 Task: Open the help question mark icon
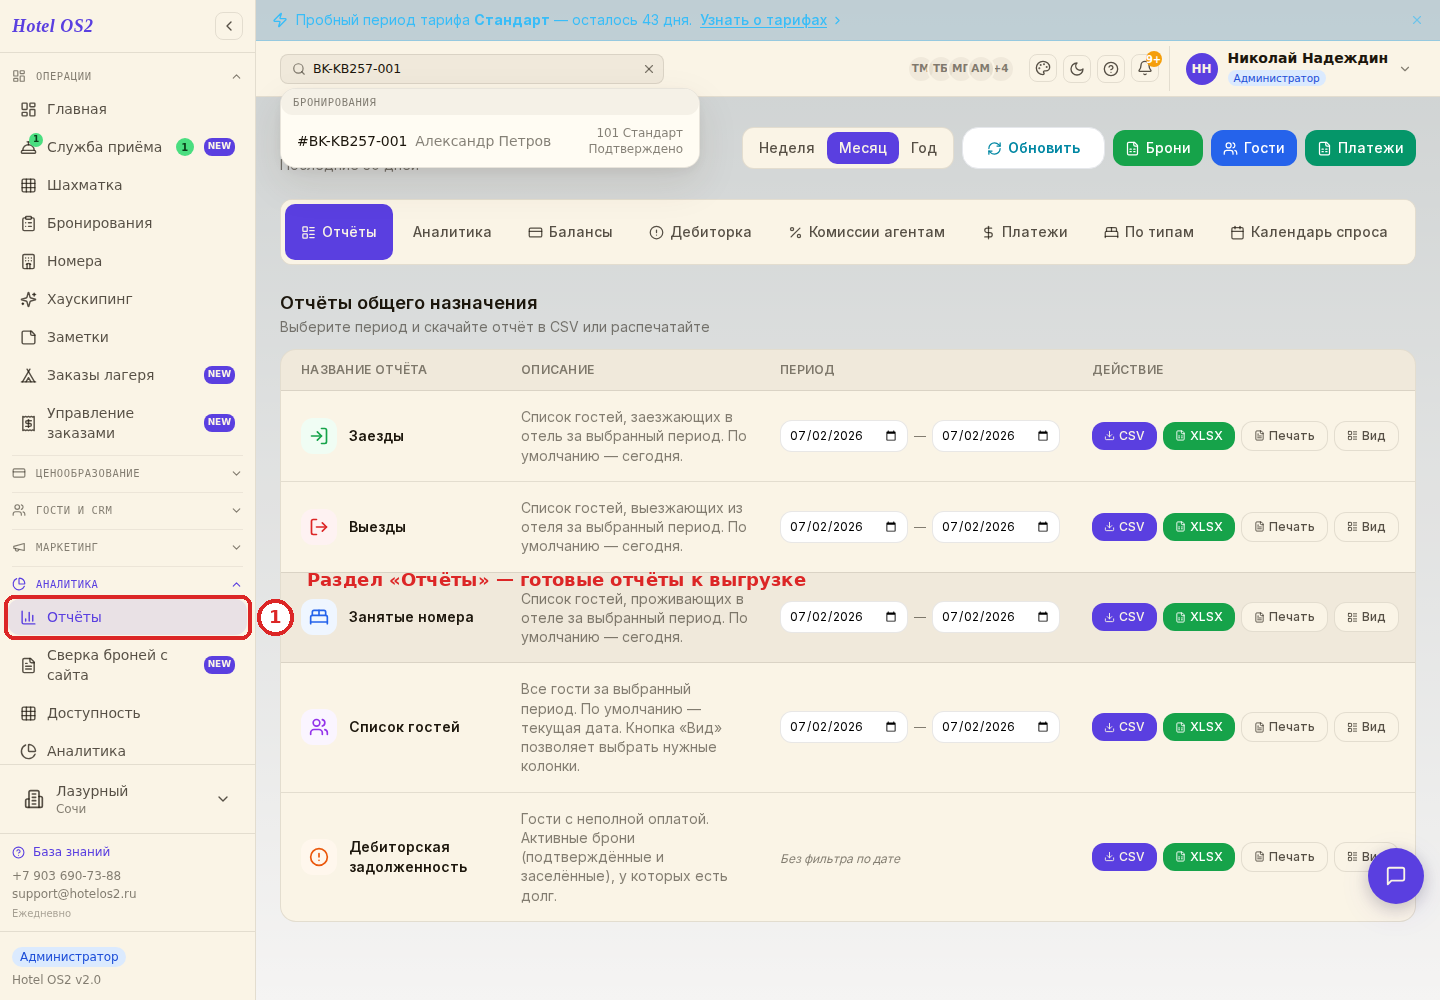pyautogui.click(x=1111, y=69)
